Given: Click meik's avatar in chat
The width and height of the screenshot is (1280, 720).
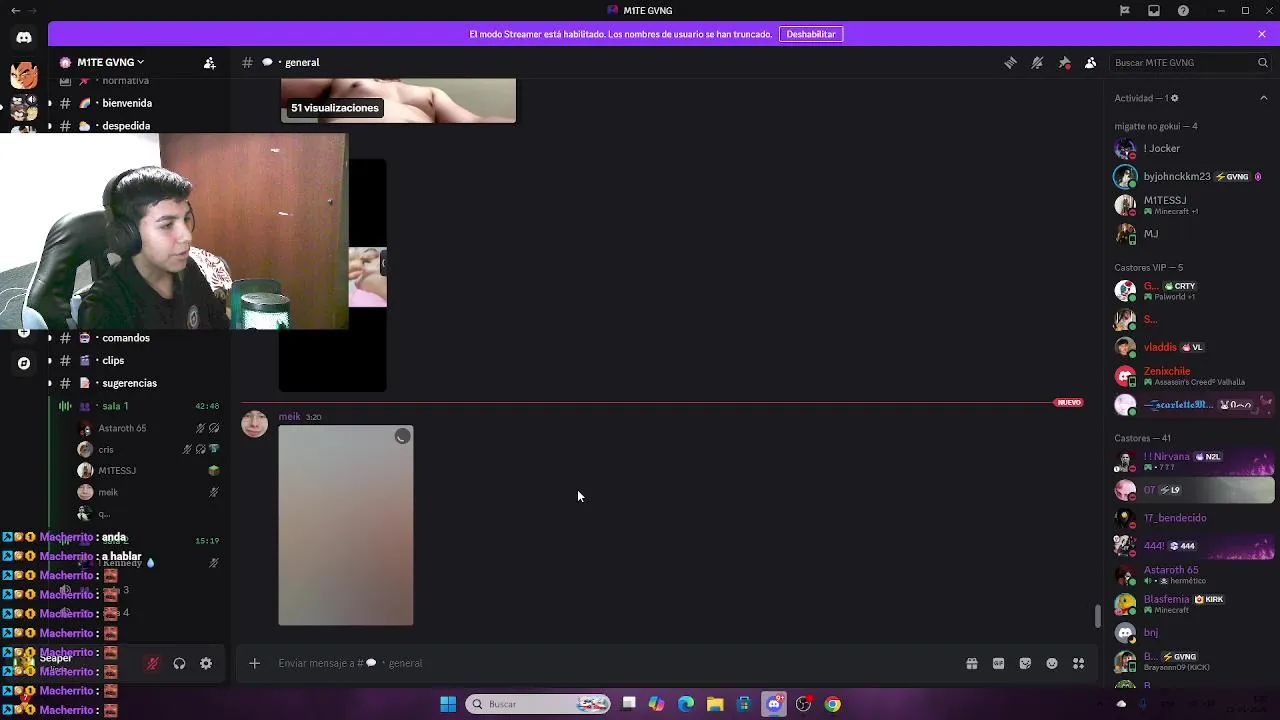Looking at the screenshot, I should (254, 424).
